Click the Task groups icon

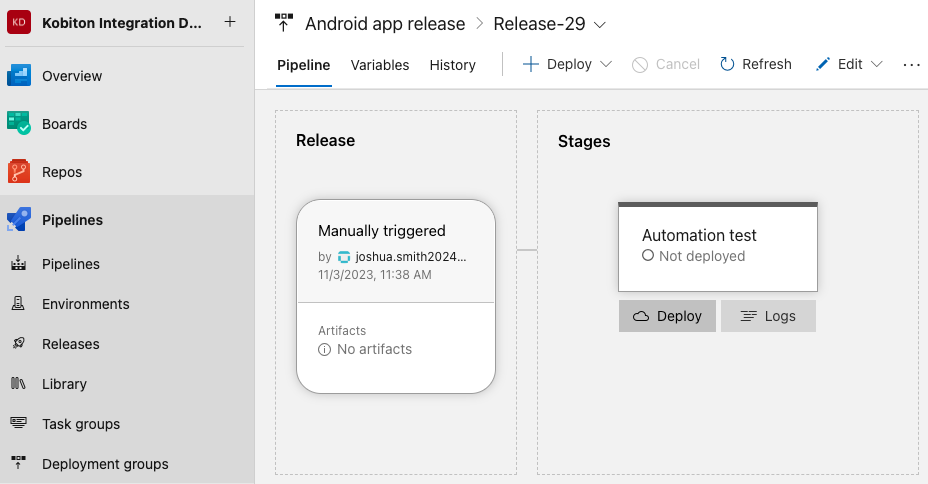(18, 423)
